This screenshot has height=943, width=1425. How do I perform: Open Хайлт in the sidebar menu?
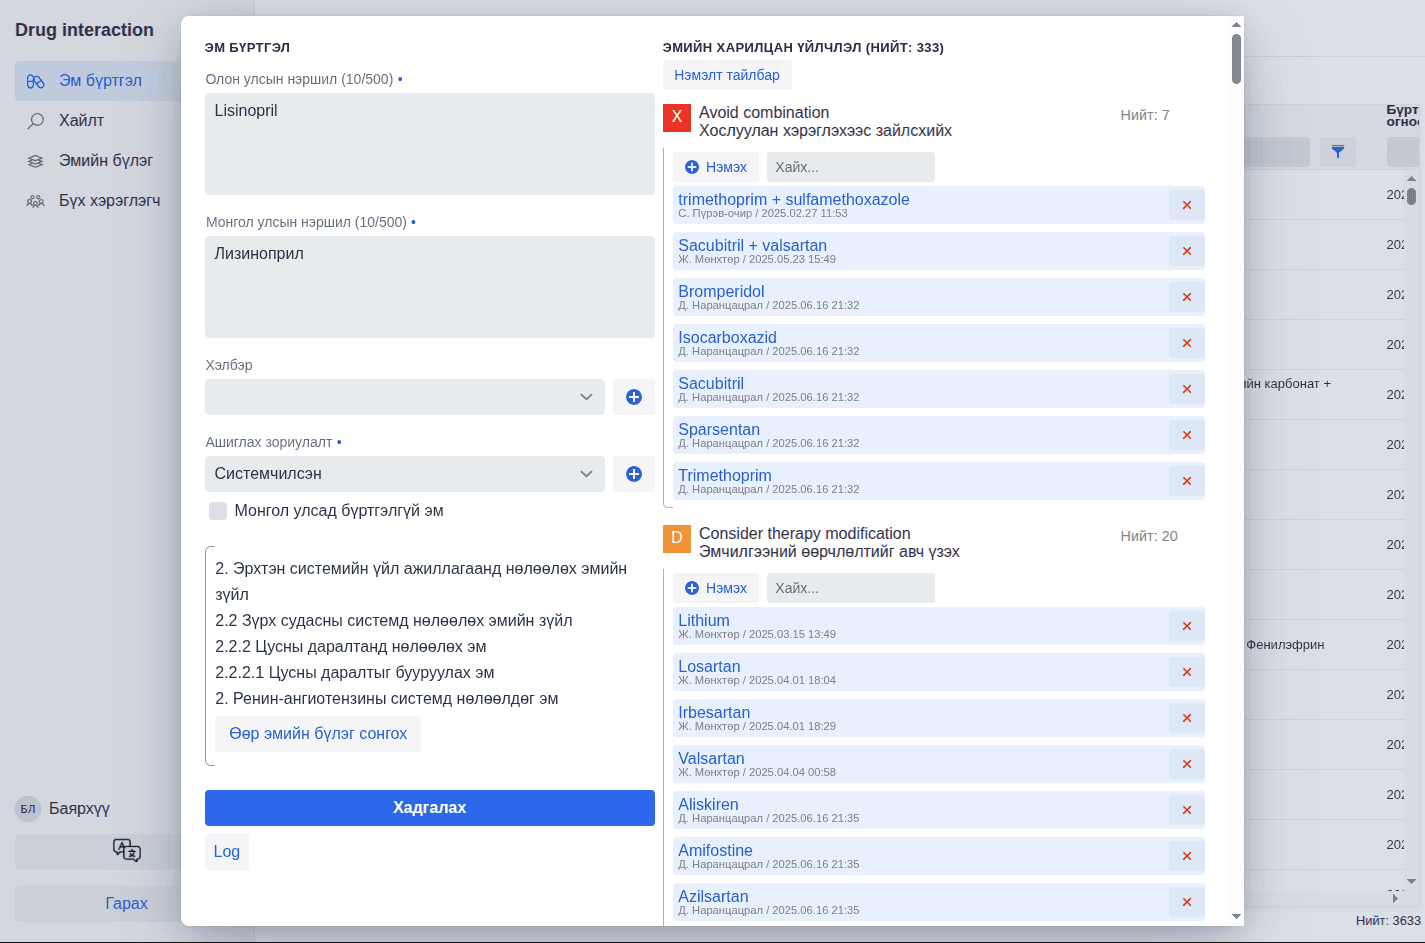[81, 121]
